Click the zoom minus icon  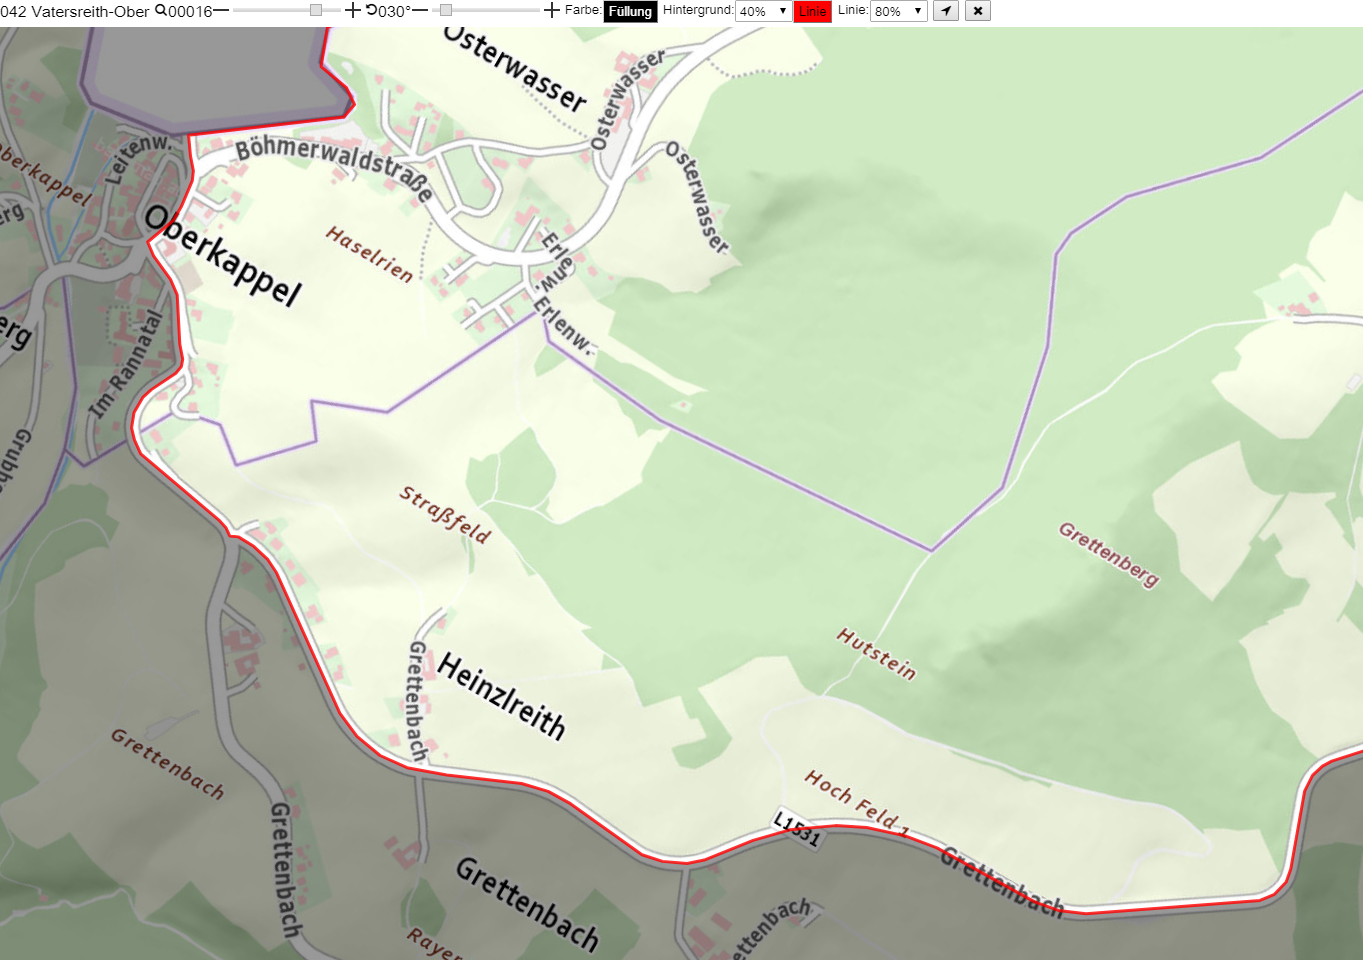point(221,10)
